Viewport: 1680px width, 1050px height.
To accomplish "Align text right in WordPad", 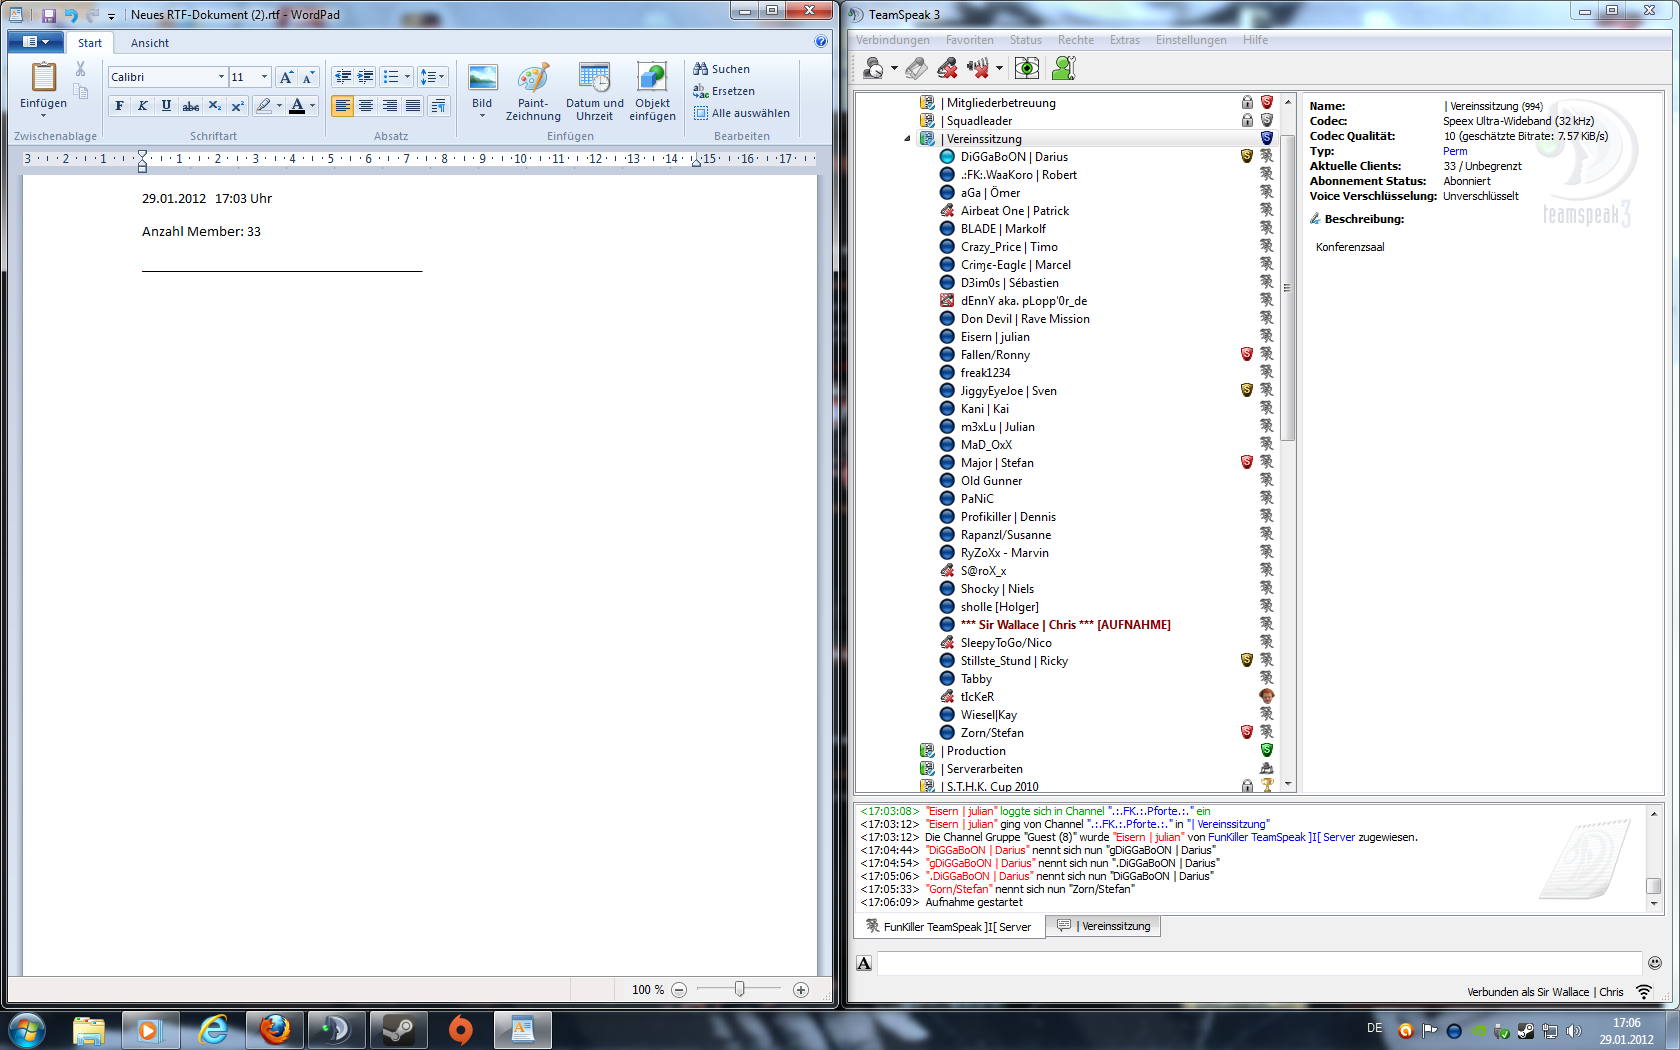I will click(x=389, y=106).
